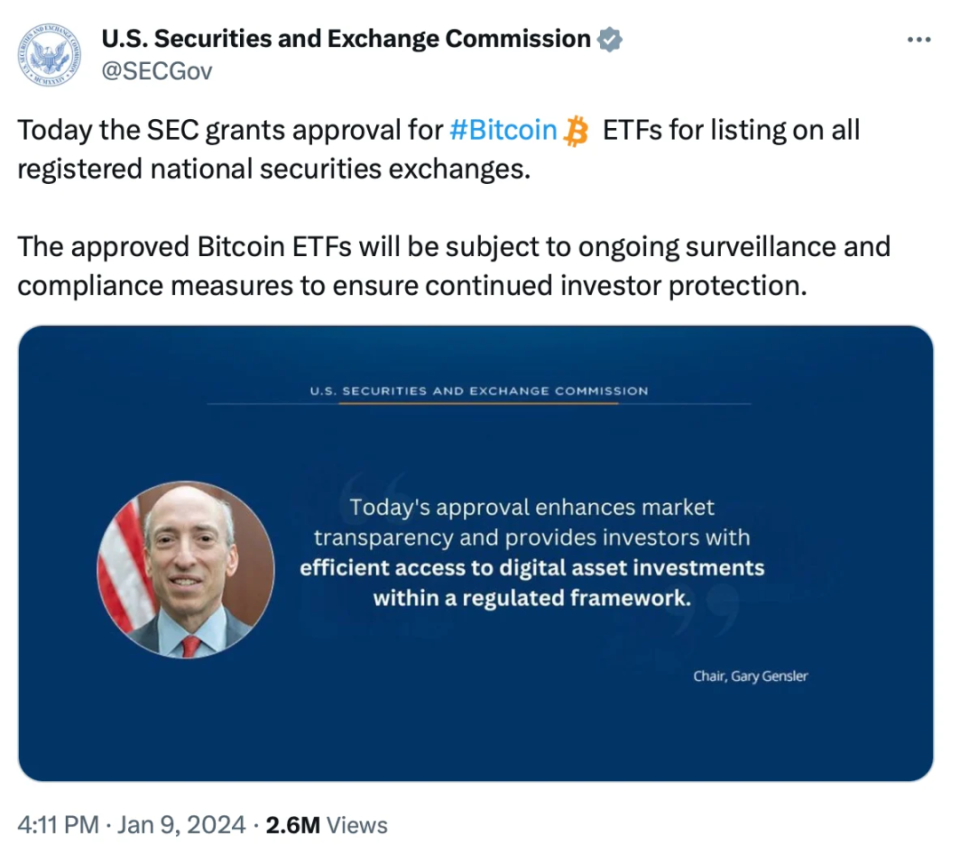Open the three-dot more options menu
The width and height of the screenshot is (960, 864).
919,40
